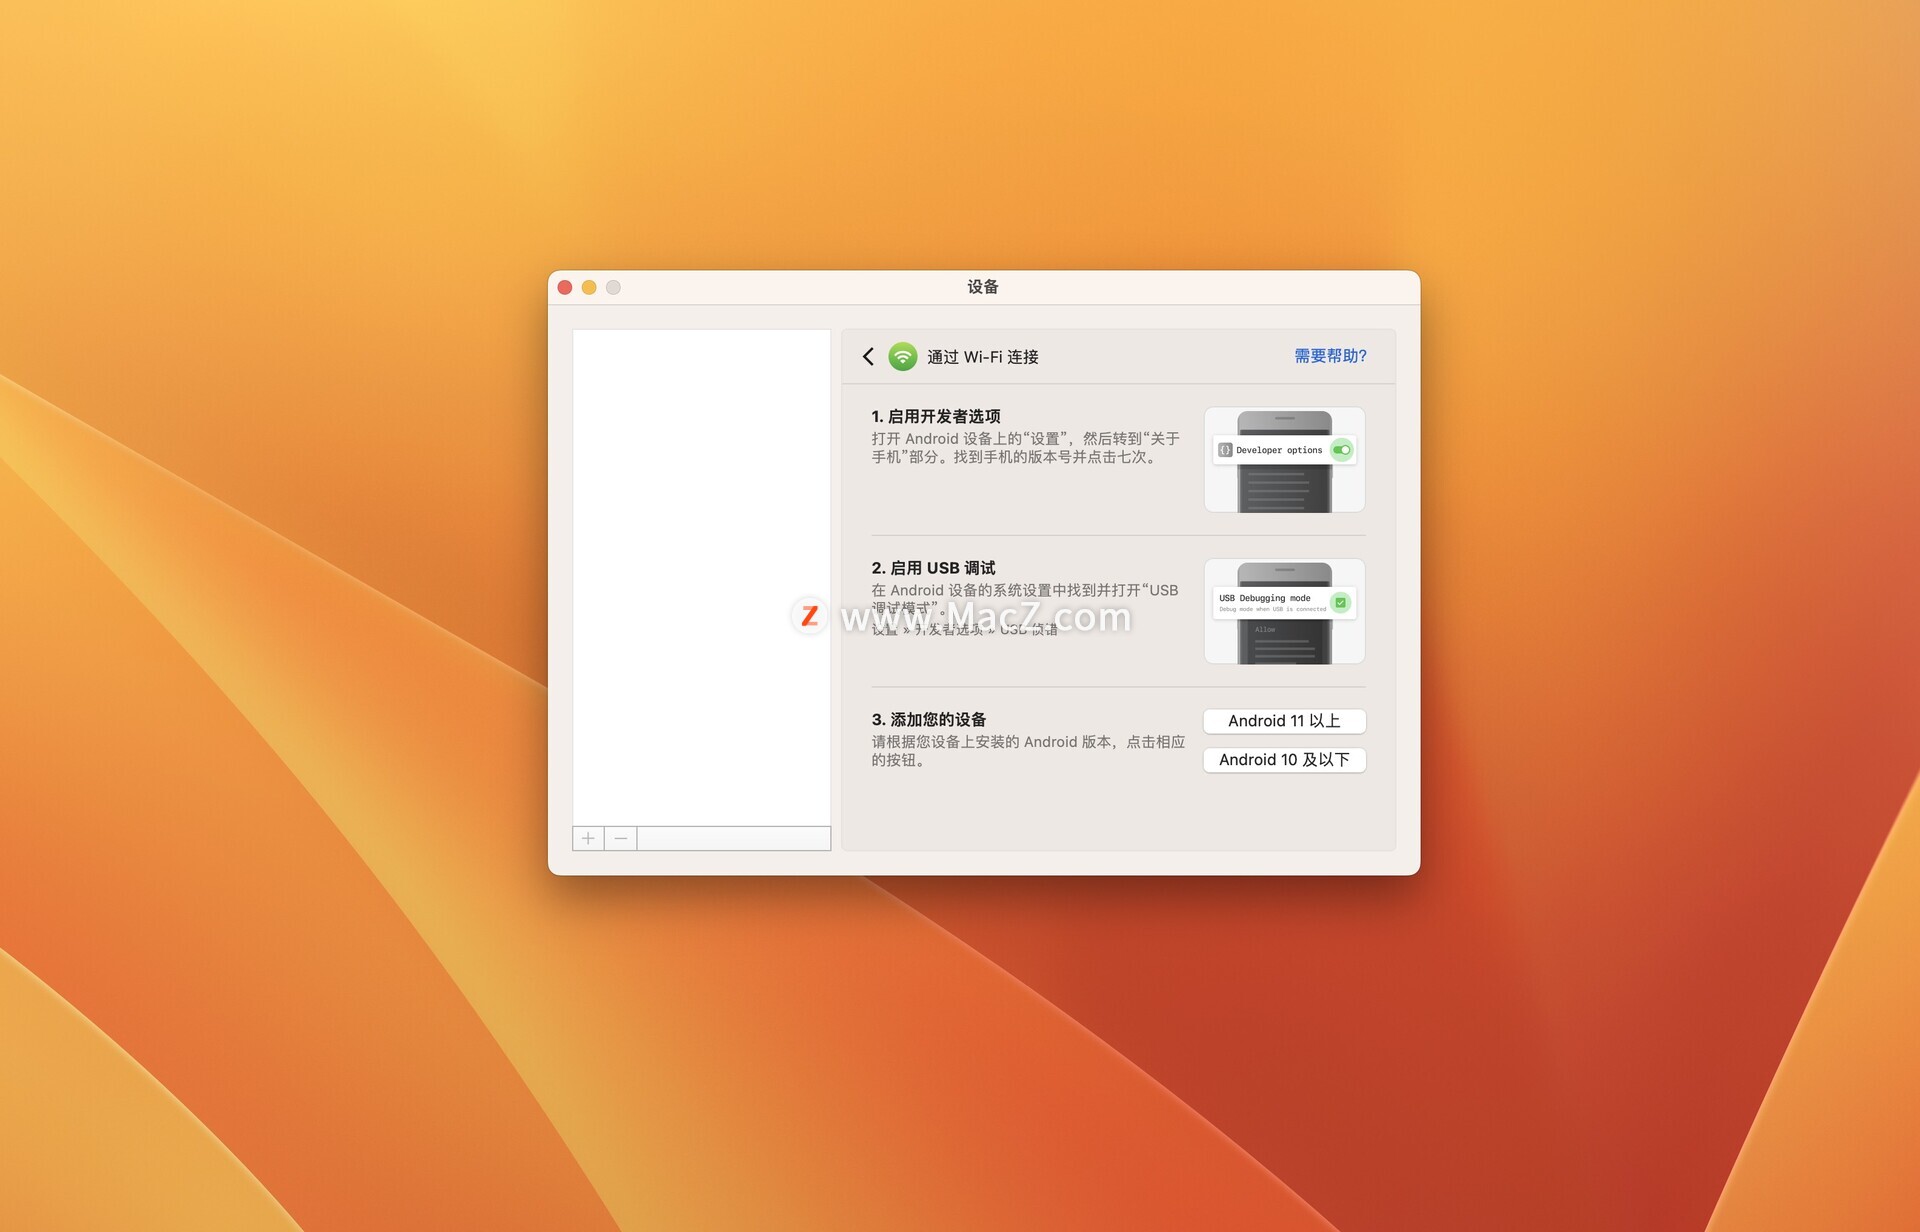Select the 3. 添加您的设备 heading
This screenshot has height=1232, width=1920.
click(929, 719)
